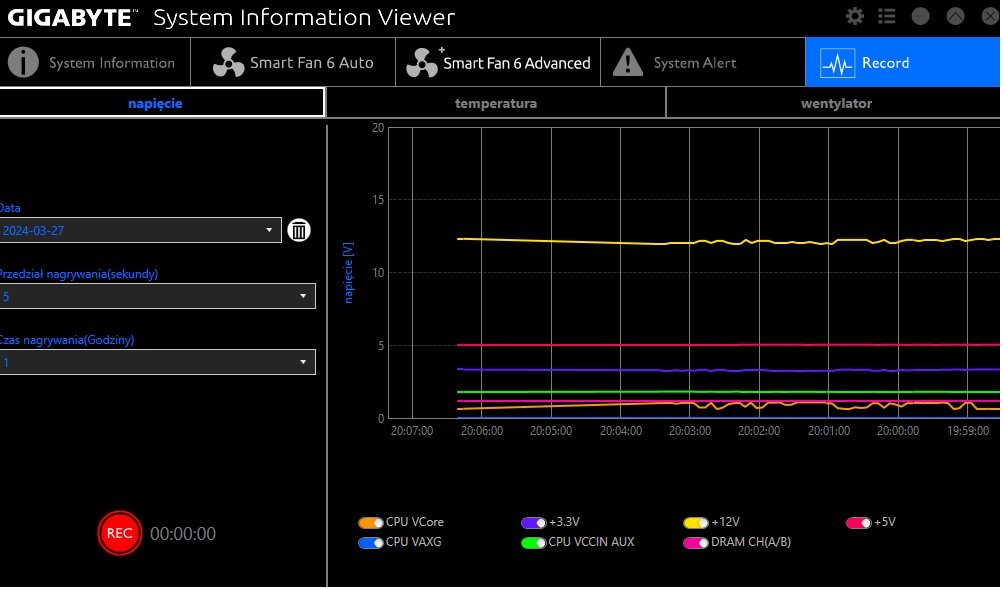Screen dimensions: 1003x590
Task: Toggle the DRAM CH(A/B) line
Action: tap(696, 543)
